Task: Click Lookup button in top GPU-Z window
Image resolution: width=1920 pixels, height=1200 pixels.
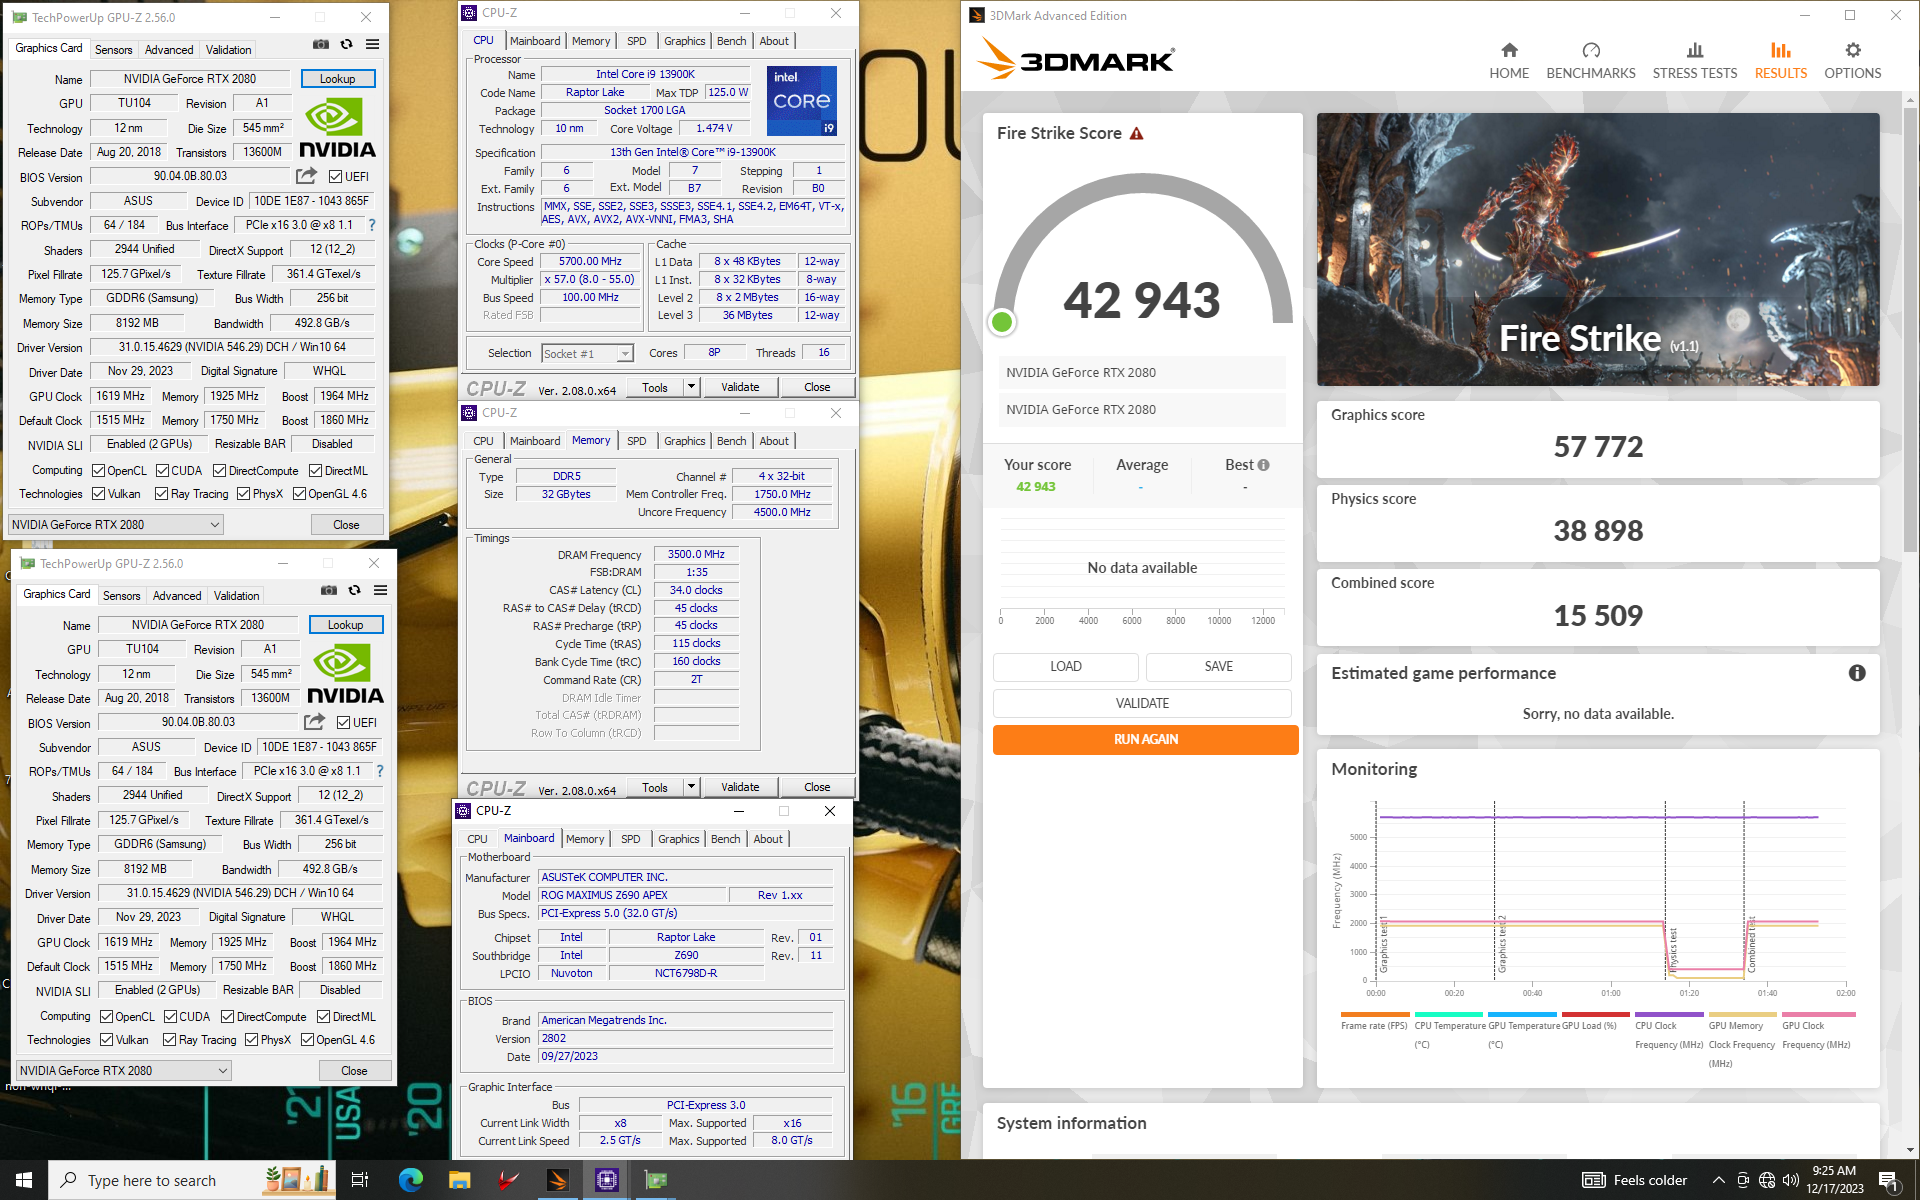Action: (x=337, y=79)
